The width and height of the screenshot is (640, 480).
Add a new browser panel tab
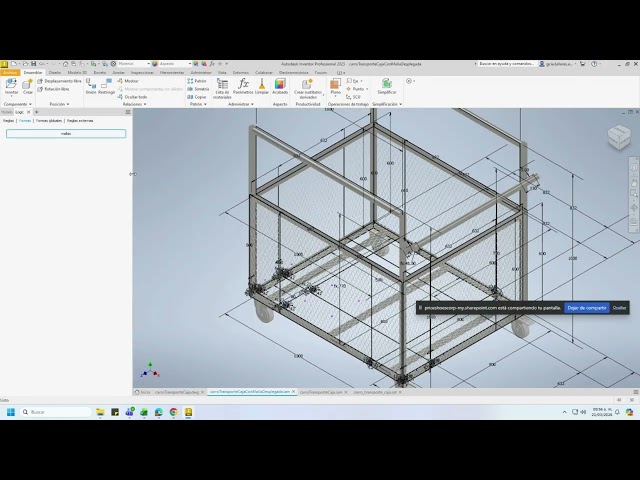coord(36,112)
